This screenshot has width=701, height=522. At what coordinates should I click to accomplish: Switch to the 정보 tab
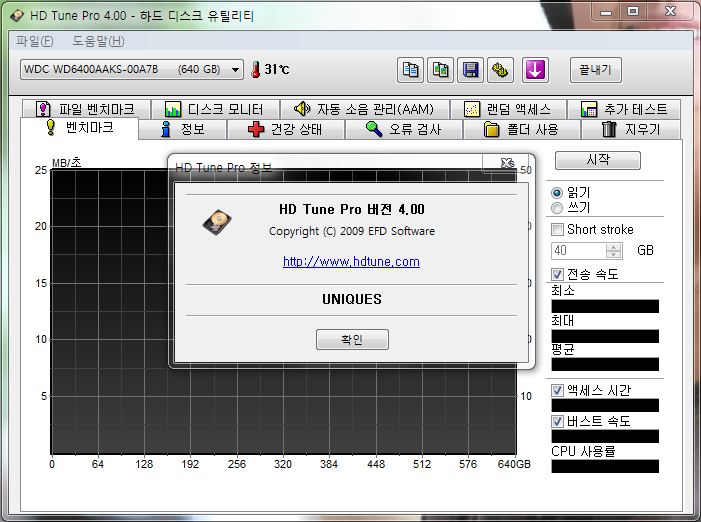[x=182, y=130]
